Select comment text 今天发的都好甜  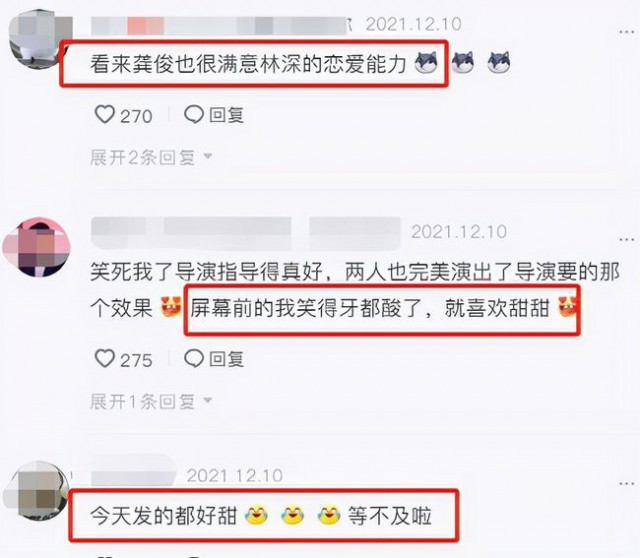tap(164, 516)
